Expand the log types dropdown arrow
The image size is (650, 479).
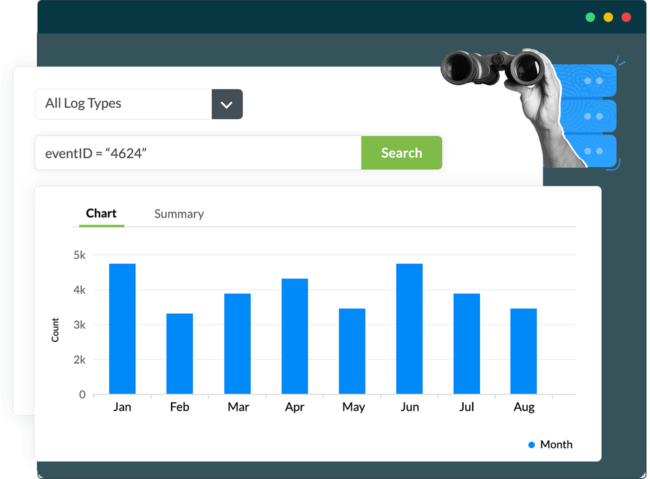click(x=227, y=104)
